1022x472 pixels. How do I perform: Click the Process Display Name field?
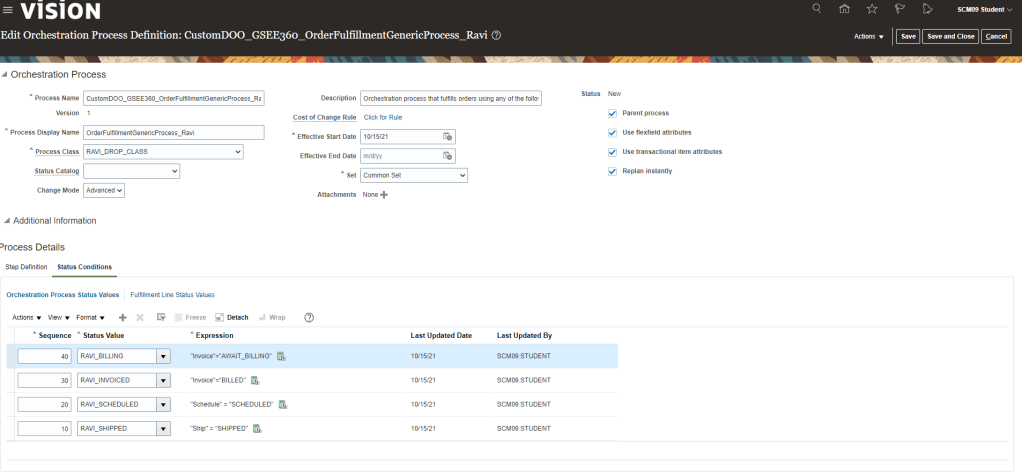click(x=173, y=132)
